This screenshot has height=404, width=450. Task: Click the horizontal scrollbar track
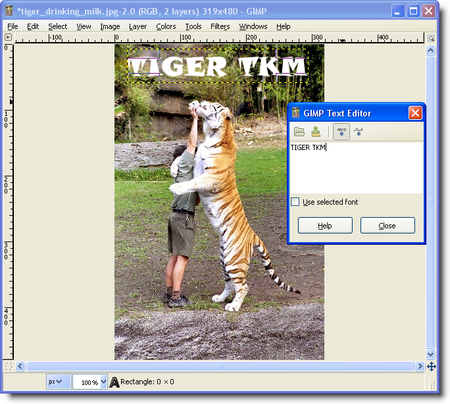220,366
